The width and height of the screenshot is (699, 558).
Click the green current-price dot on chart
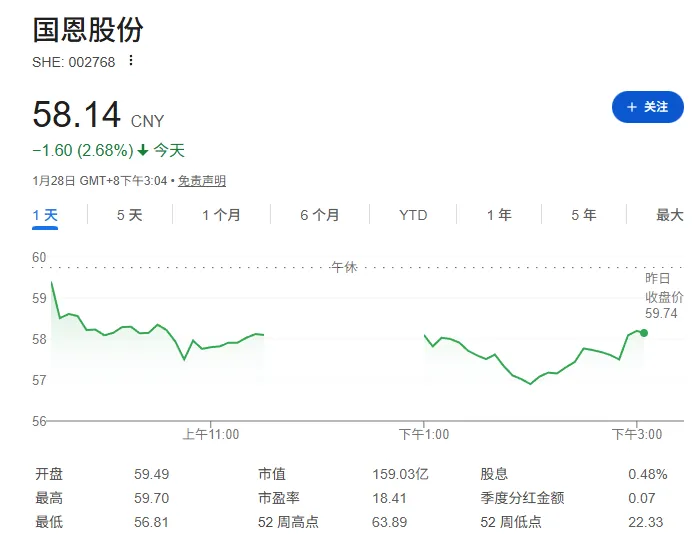[x=644, y=332]
